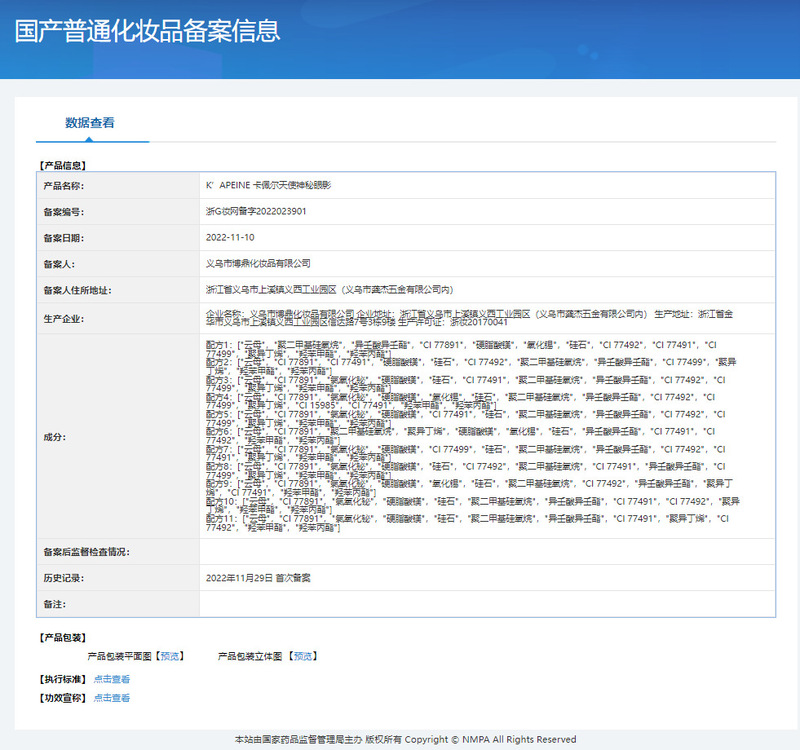Select the 配方1 ingredient line
This screenshot has height=750, width=800.
click(461, 349)
